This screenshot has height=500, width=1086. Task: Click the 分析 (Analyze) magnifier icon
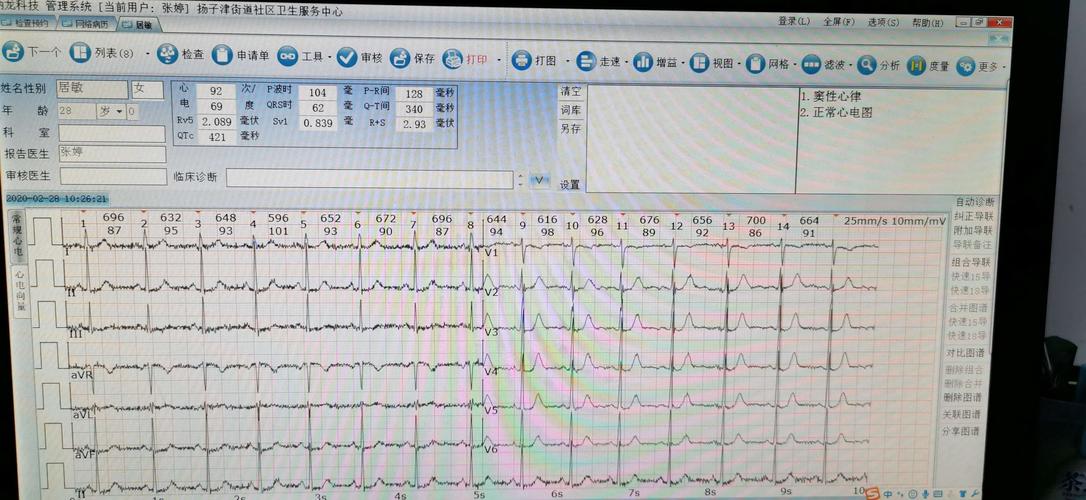click(x=866, y=66)
